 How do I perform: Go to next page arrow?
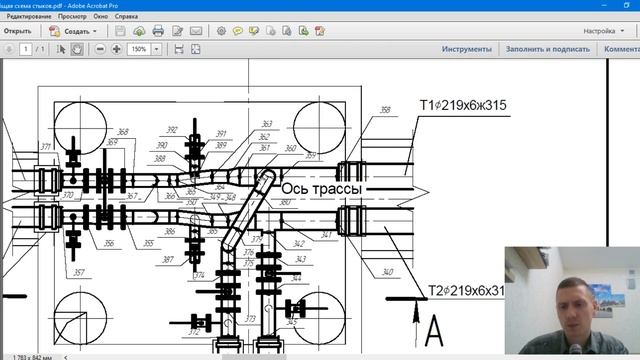[x=9, y=49]
